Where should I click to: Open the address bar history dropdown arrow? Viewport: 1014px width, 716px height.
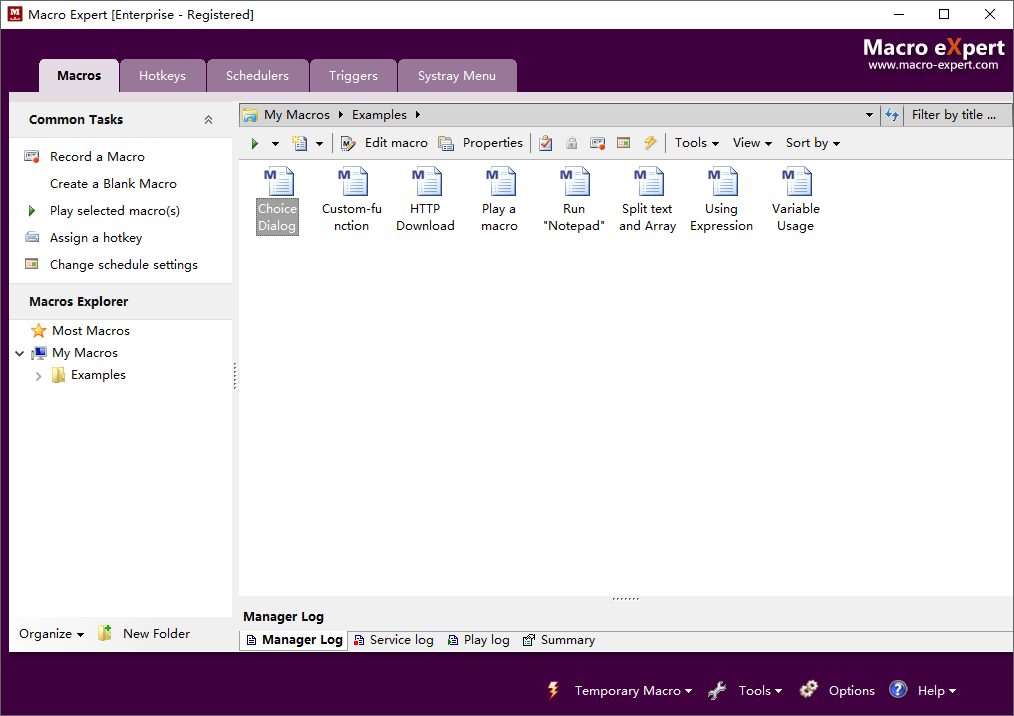point(869,115)
